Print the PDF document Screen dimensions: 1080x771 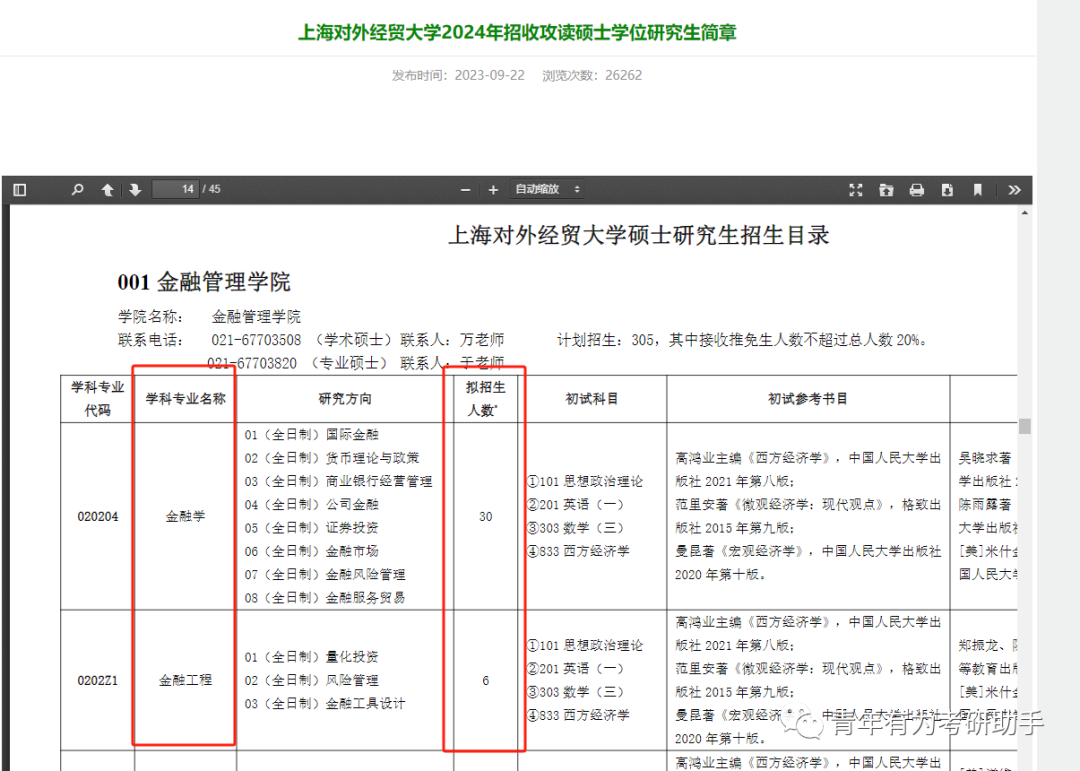tap(917, 189)
